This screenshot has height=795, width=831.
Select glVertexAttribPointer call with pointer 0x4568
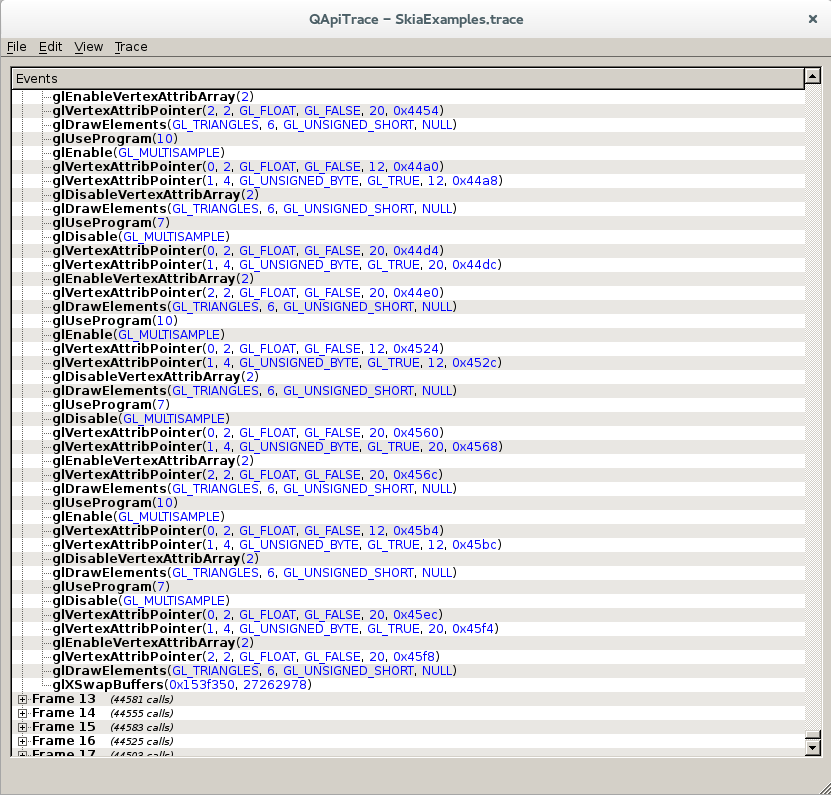(x=277, y=447)
